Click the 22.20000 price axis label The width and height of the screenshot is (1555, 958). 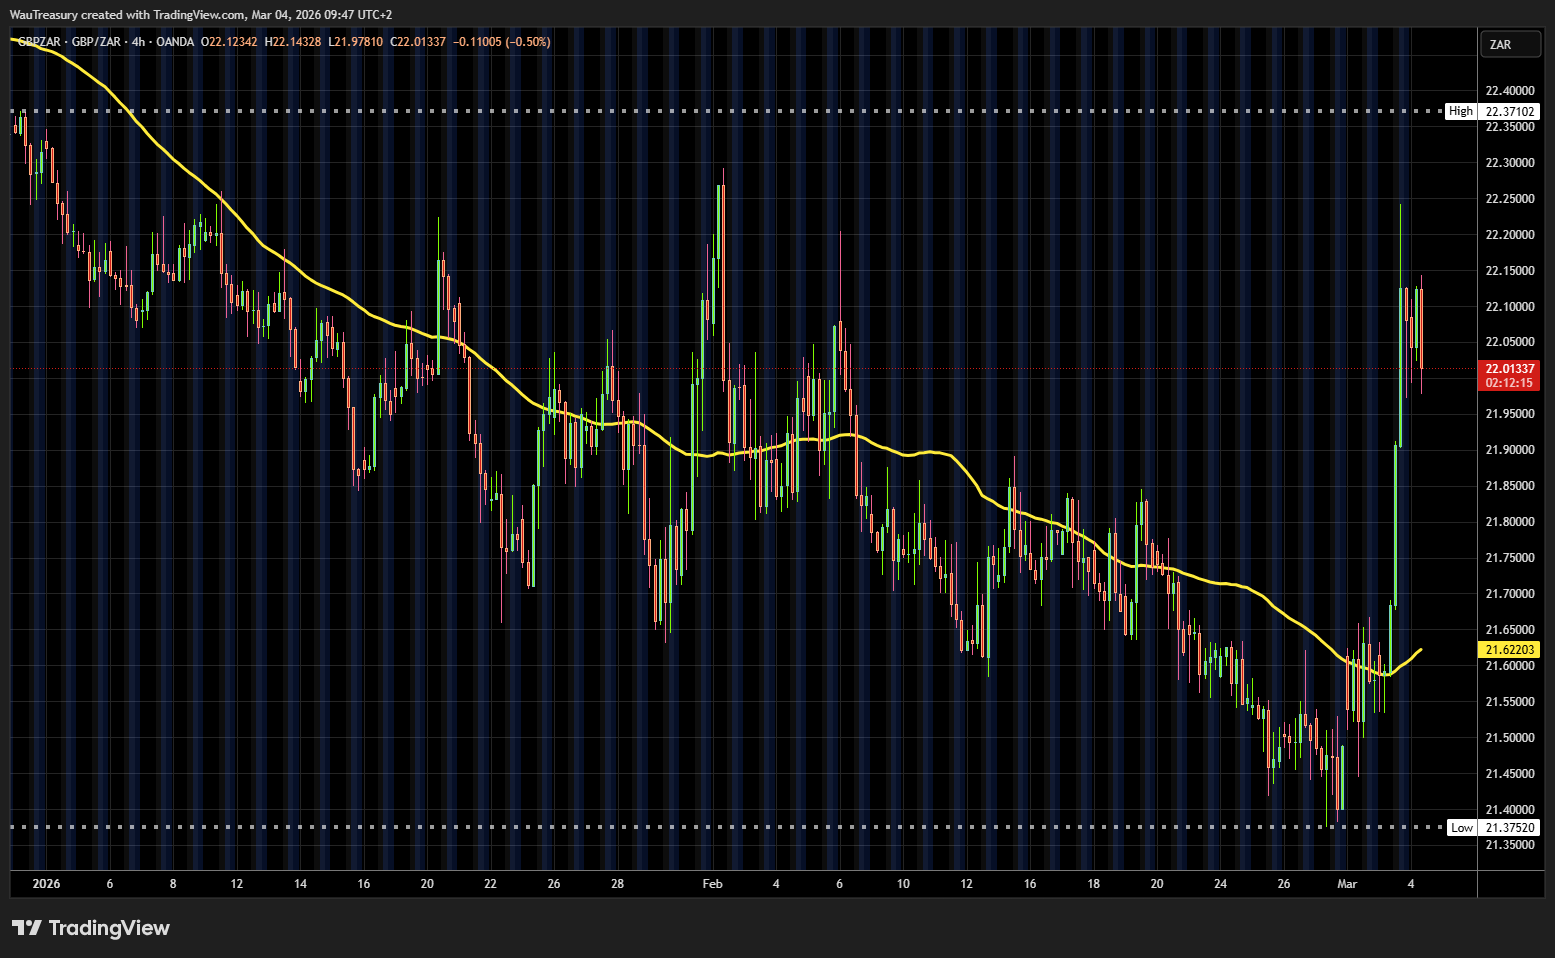point(1509,235)
